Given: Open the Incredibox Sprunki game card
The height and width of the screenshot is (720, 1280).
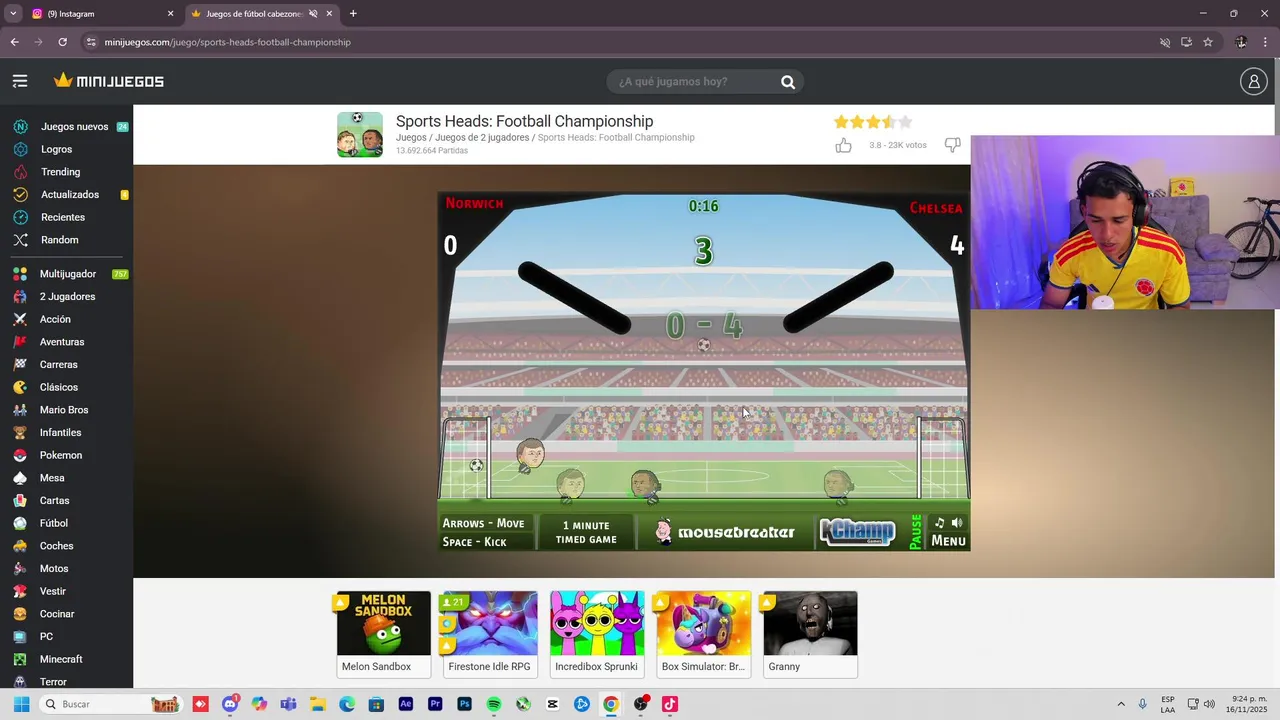Looking at the screenshot, I should click(597, 634).
